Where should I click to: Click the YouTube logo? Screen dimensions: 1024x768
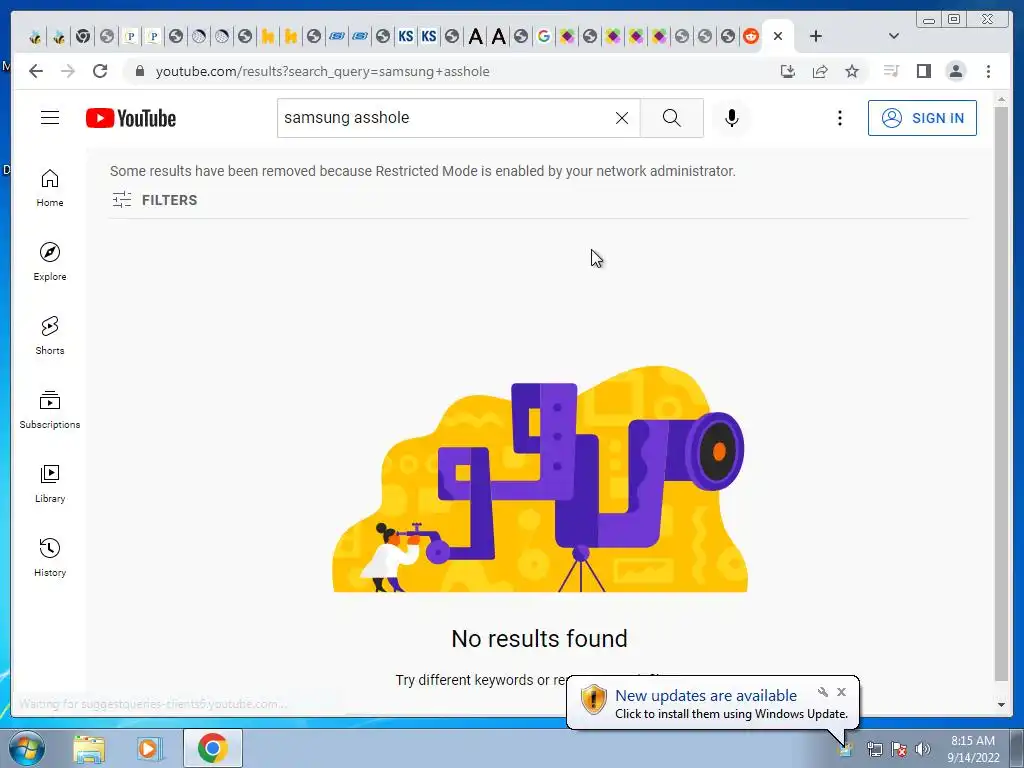(x=131, y=118)
